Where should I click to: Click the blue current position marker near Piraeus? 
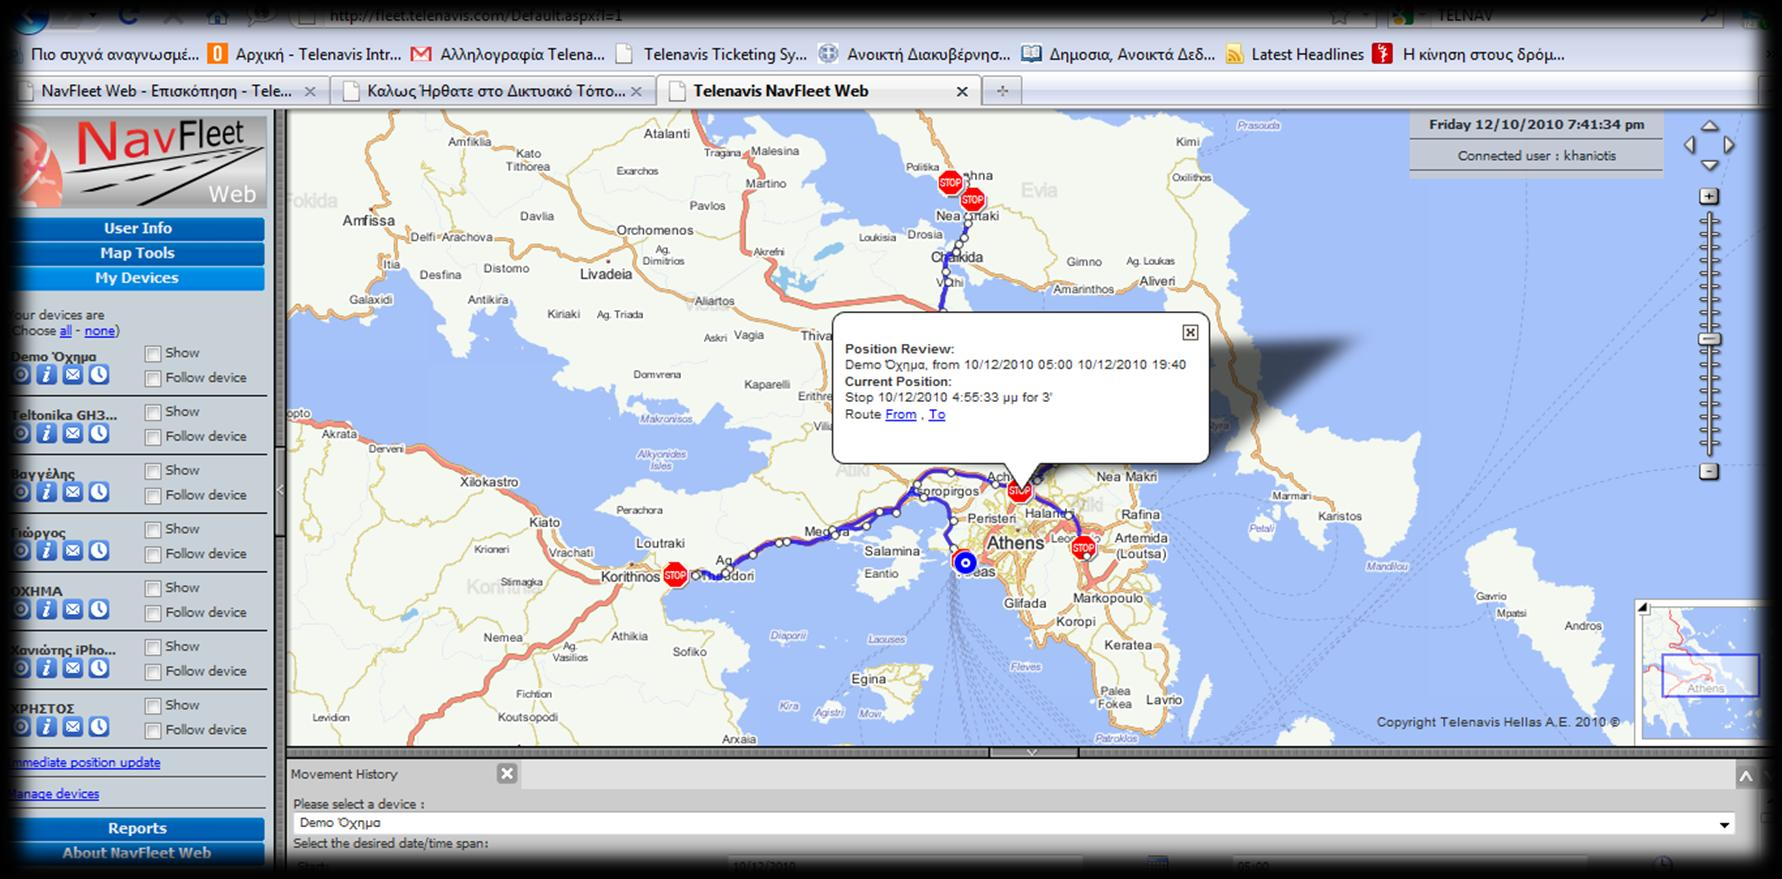coord(965,563)
